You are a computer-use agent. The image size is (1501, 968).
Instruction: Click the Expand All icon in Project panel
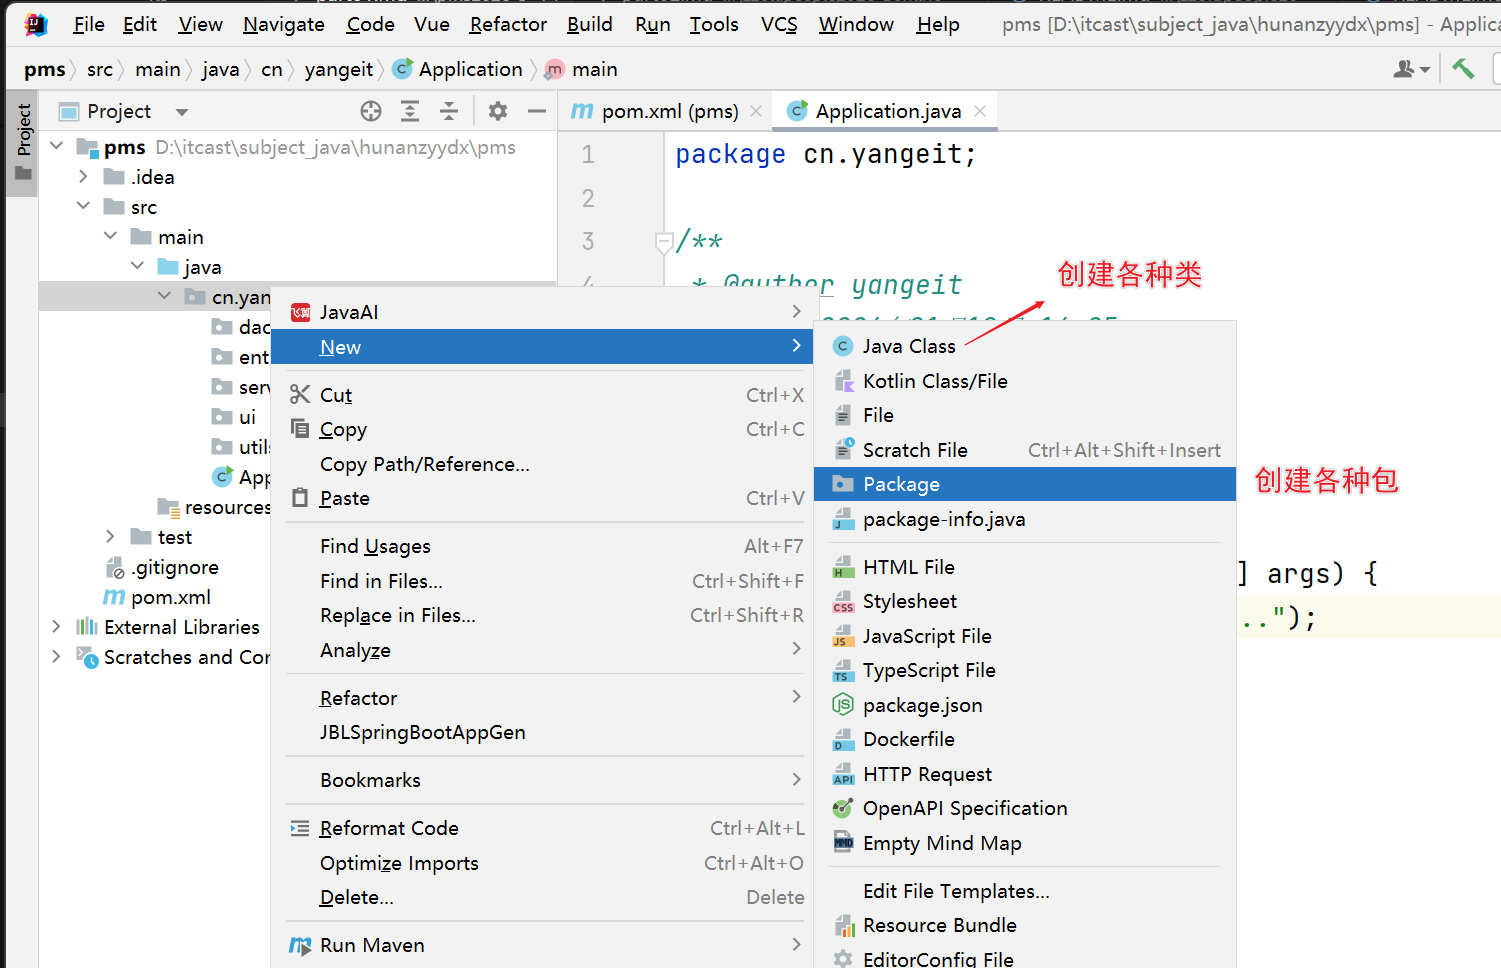coord(410,111)
